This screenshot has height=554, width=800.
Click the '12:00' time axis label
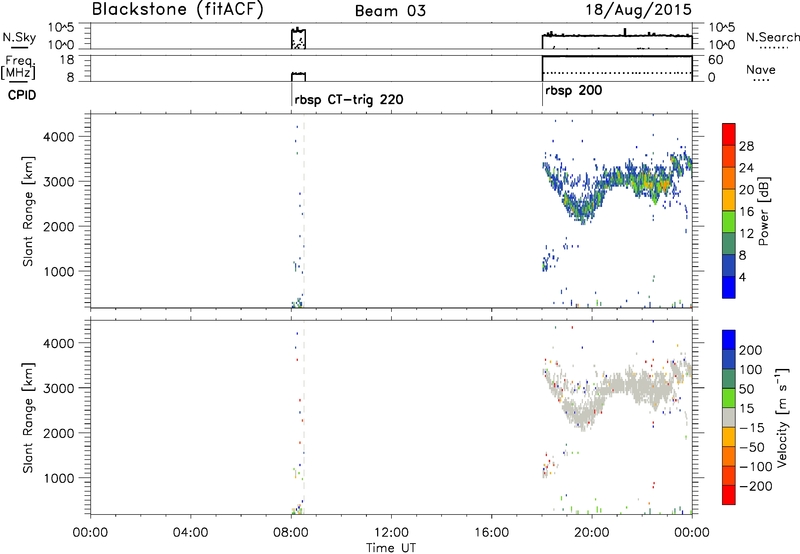pos(391,533)
